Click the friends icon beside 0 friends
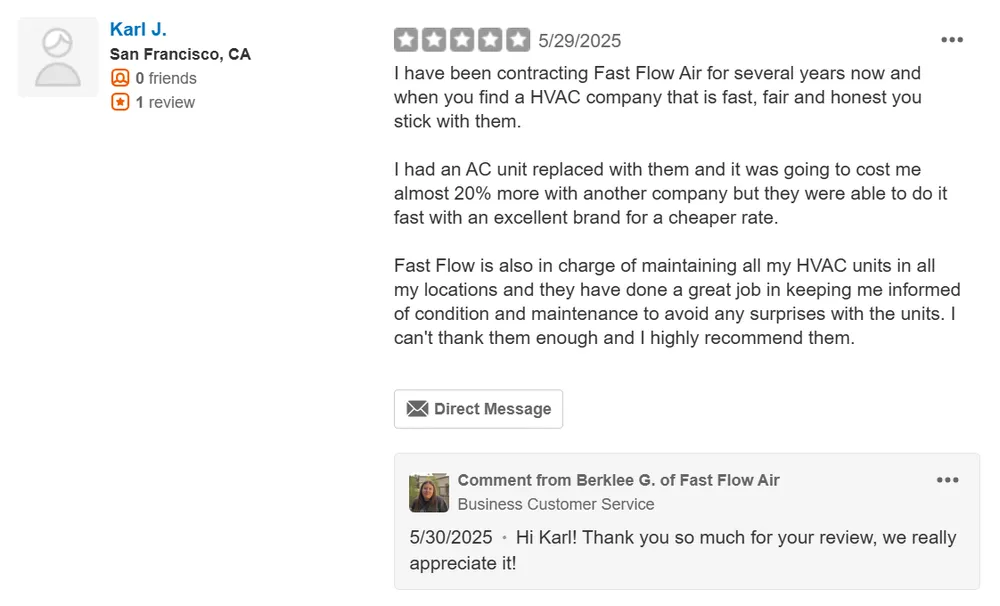Image resolution: width=1000 pixels, height=606 pixels. pos(120,78)
